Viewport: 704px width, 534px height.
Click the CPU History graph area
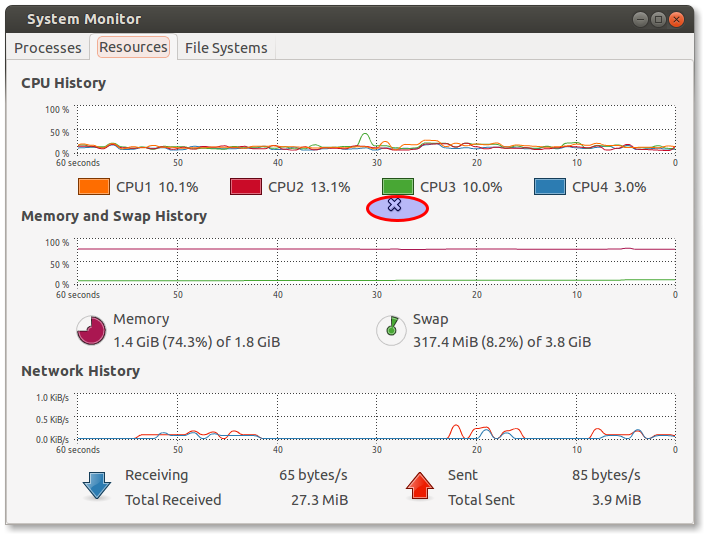pos(376,130)
